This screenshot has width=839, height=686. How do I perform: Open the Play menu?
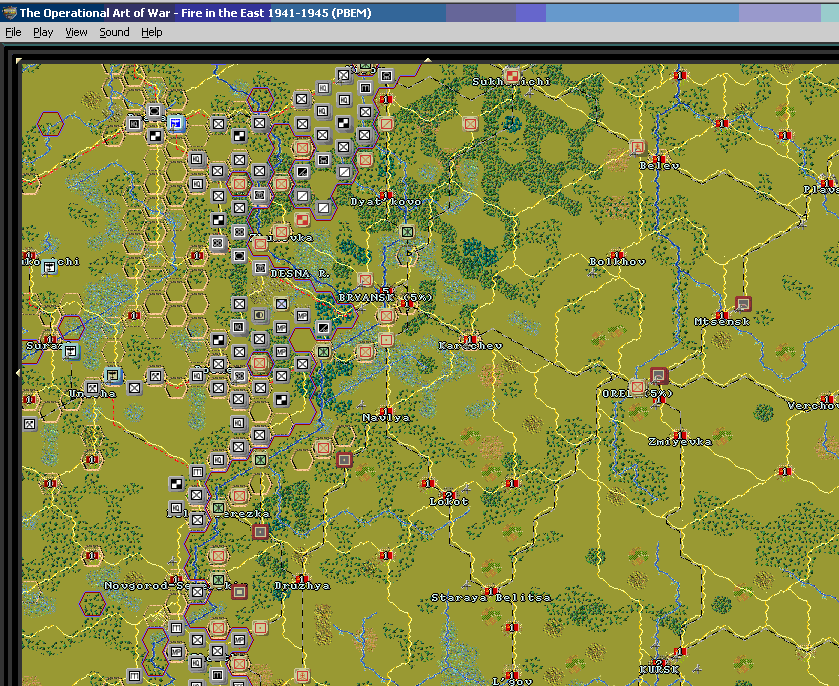43,32
